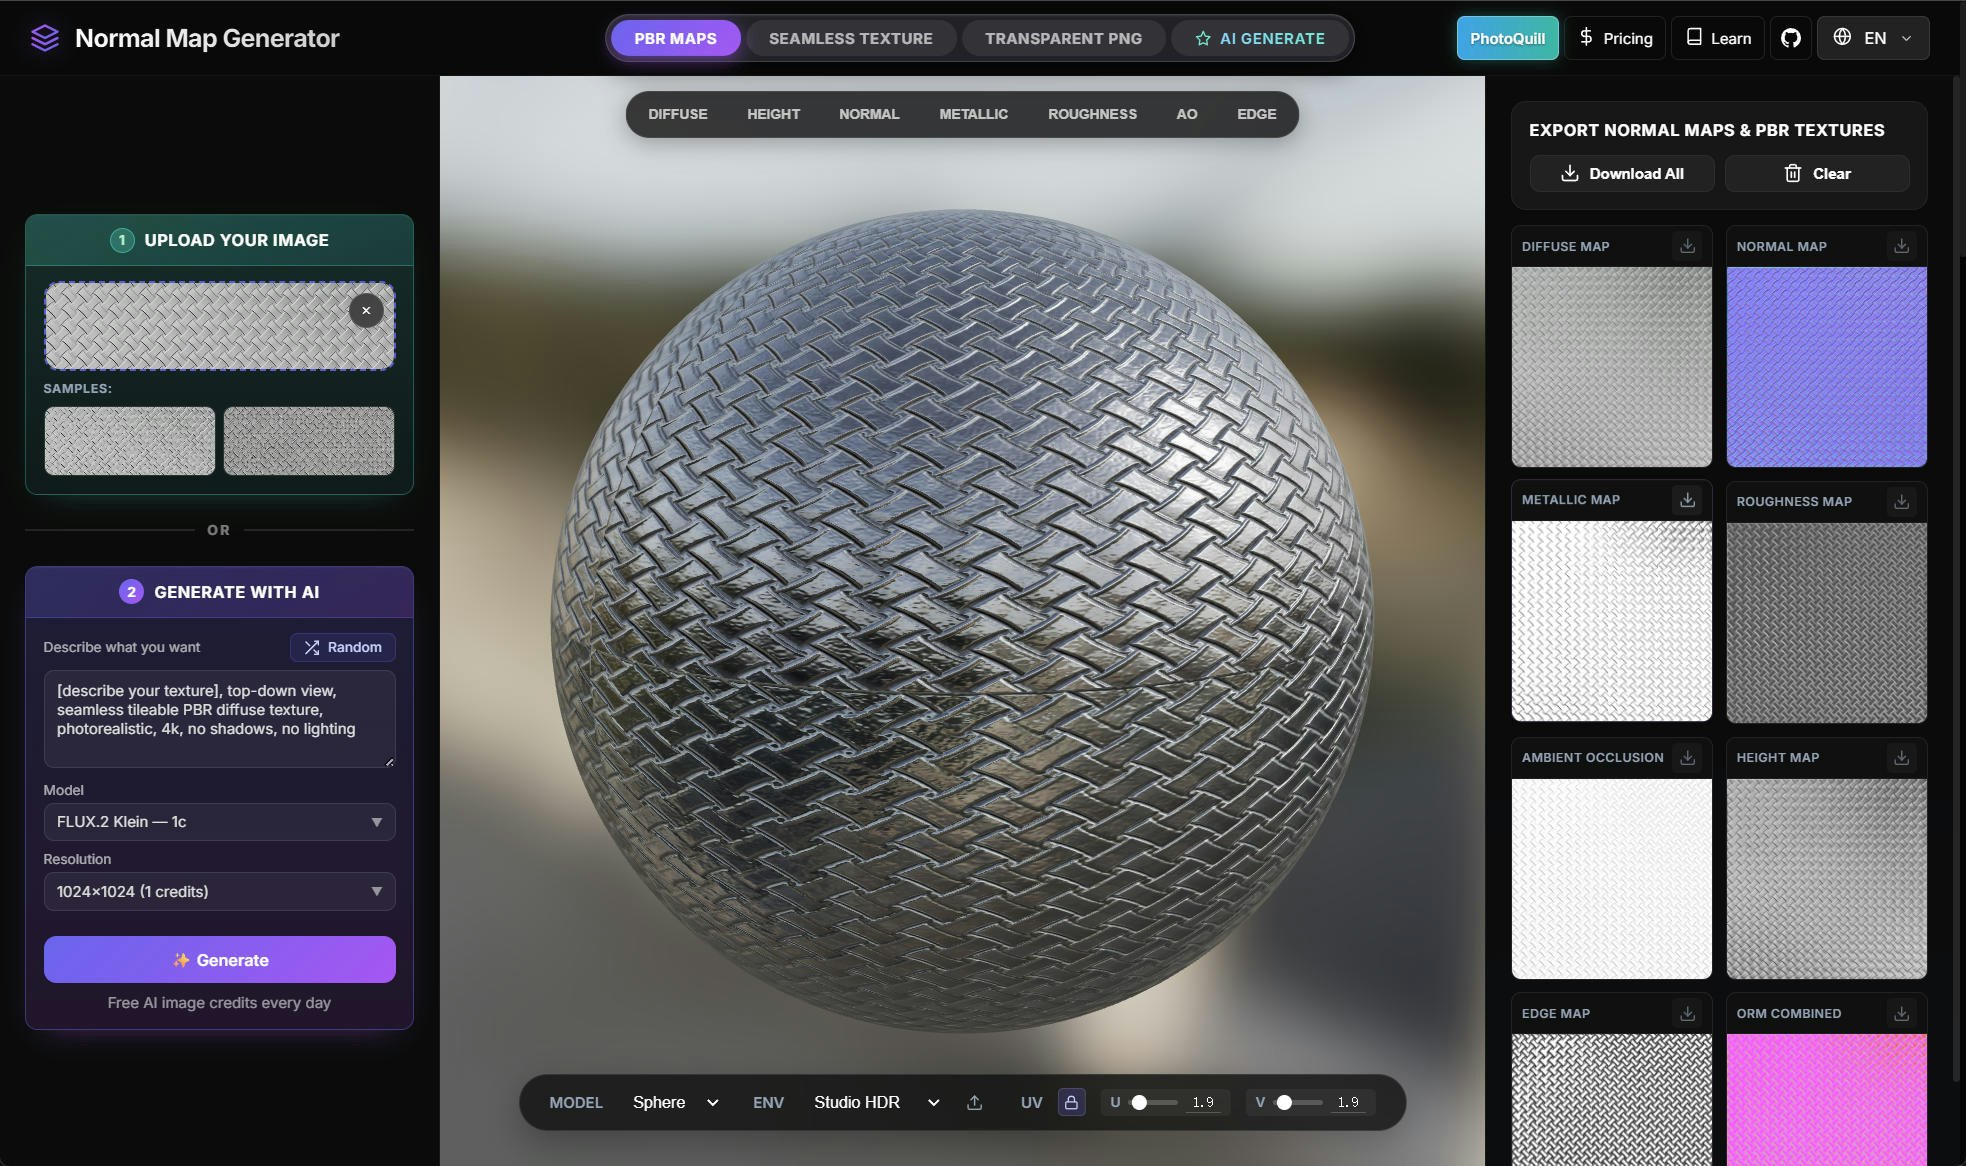Click the texture description prompt field
Screen dimensions: 1966x1166
[x=219, y=719]
